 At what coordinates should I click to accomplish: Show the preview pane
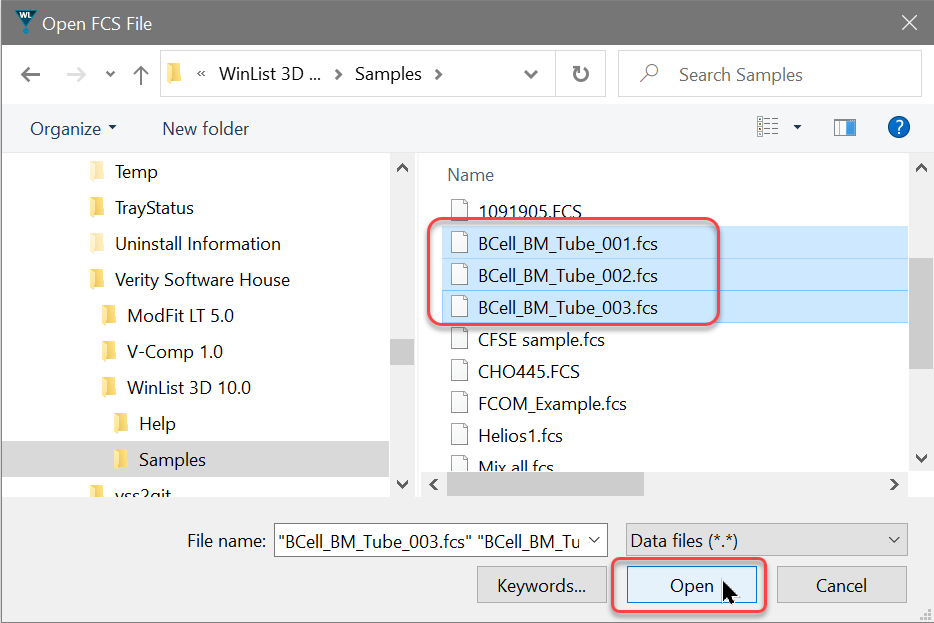(x=845, y=126)
